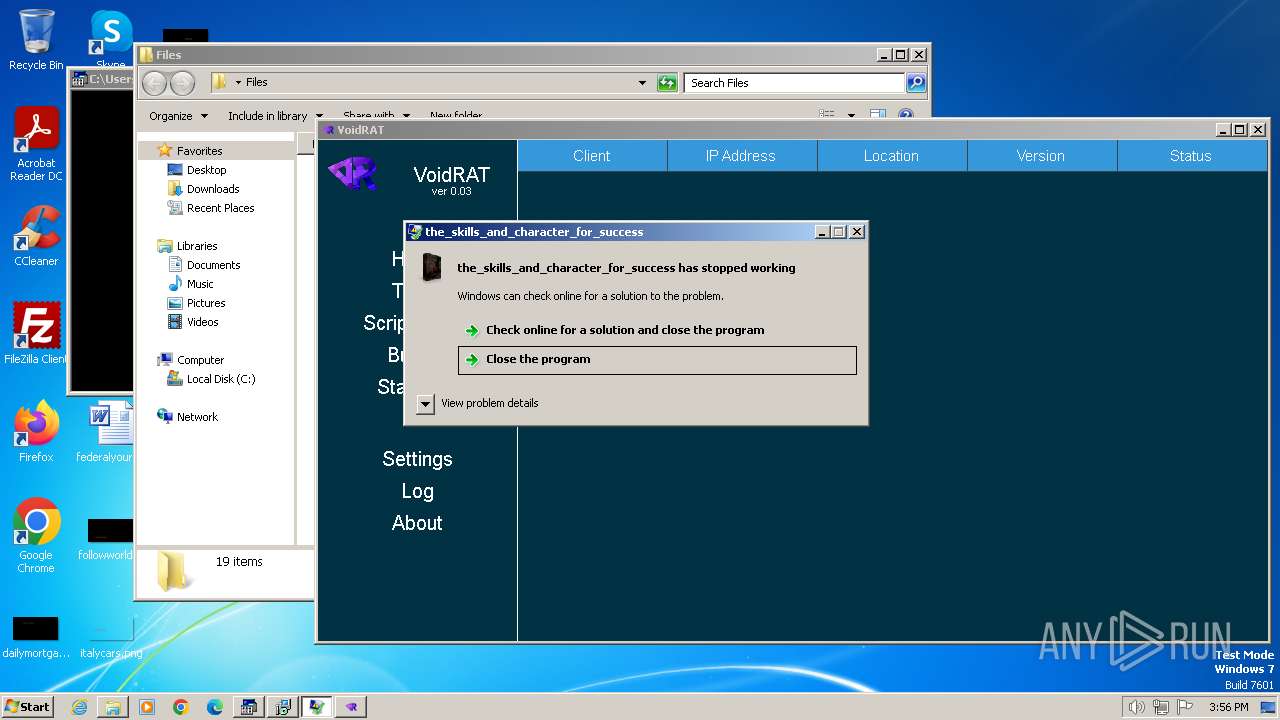Select Libraries in navigation pane
The image size is (1280, 720).
(196, 246)
